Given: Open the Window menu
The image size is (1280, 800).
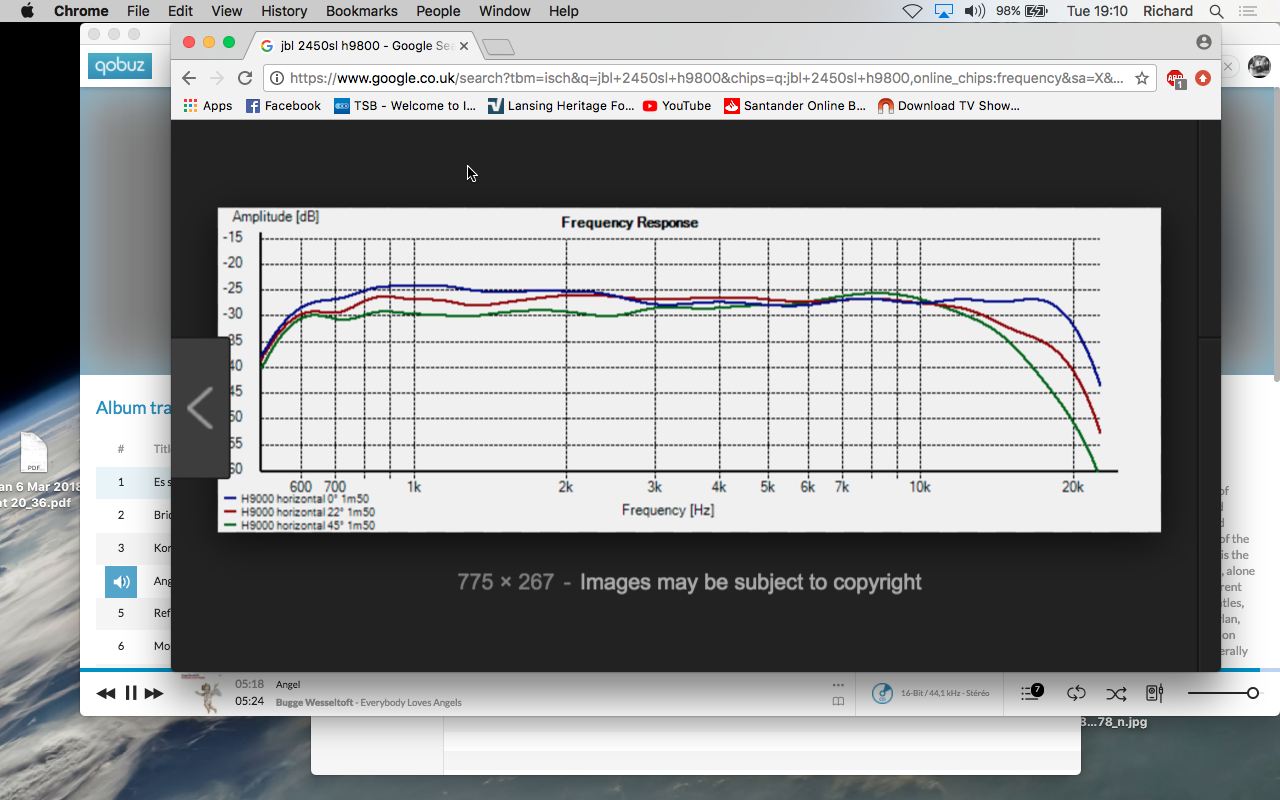Looking at the screenshot, I should 505,11.
